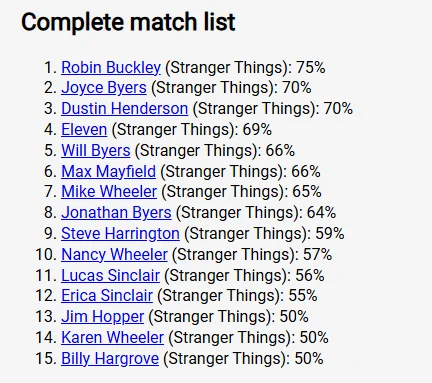Open the Nancy Wheeler link
432x383 pixels.
(x=114, y=254)
